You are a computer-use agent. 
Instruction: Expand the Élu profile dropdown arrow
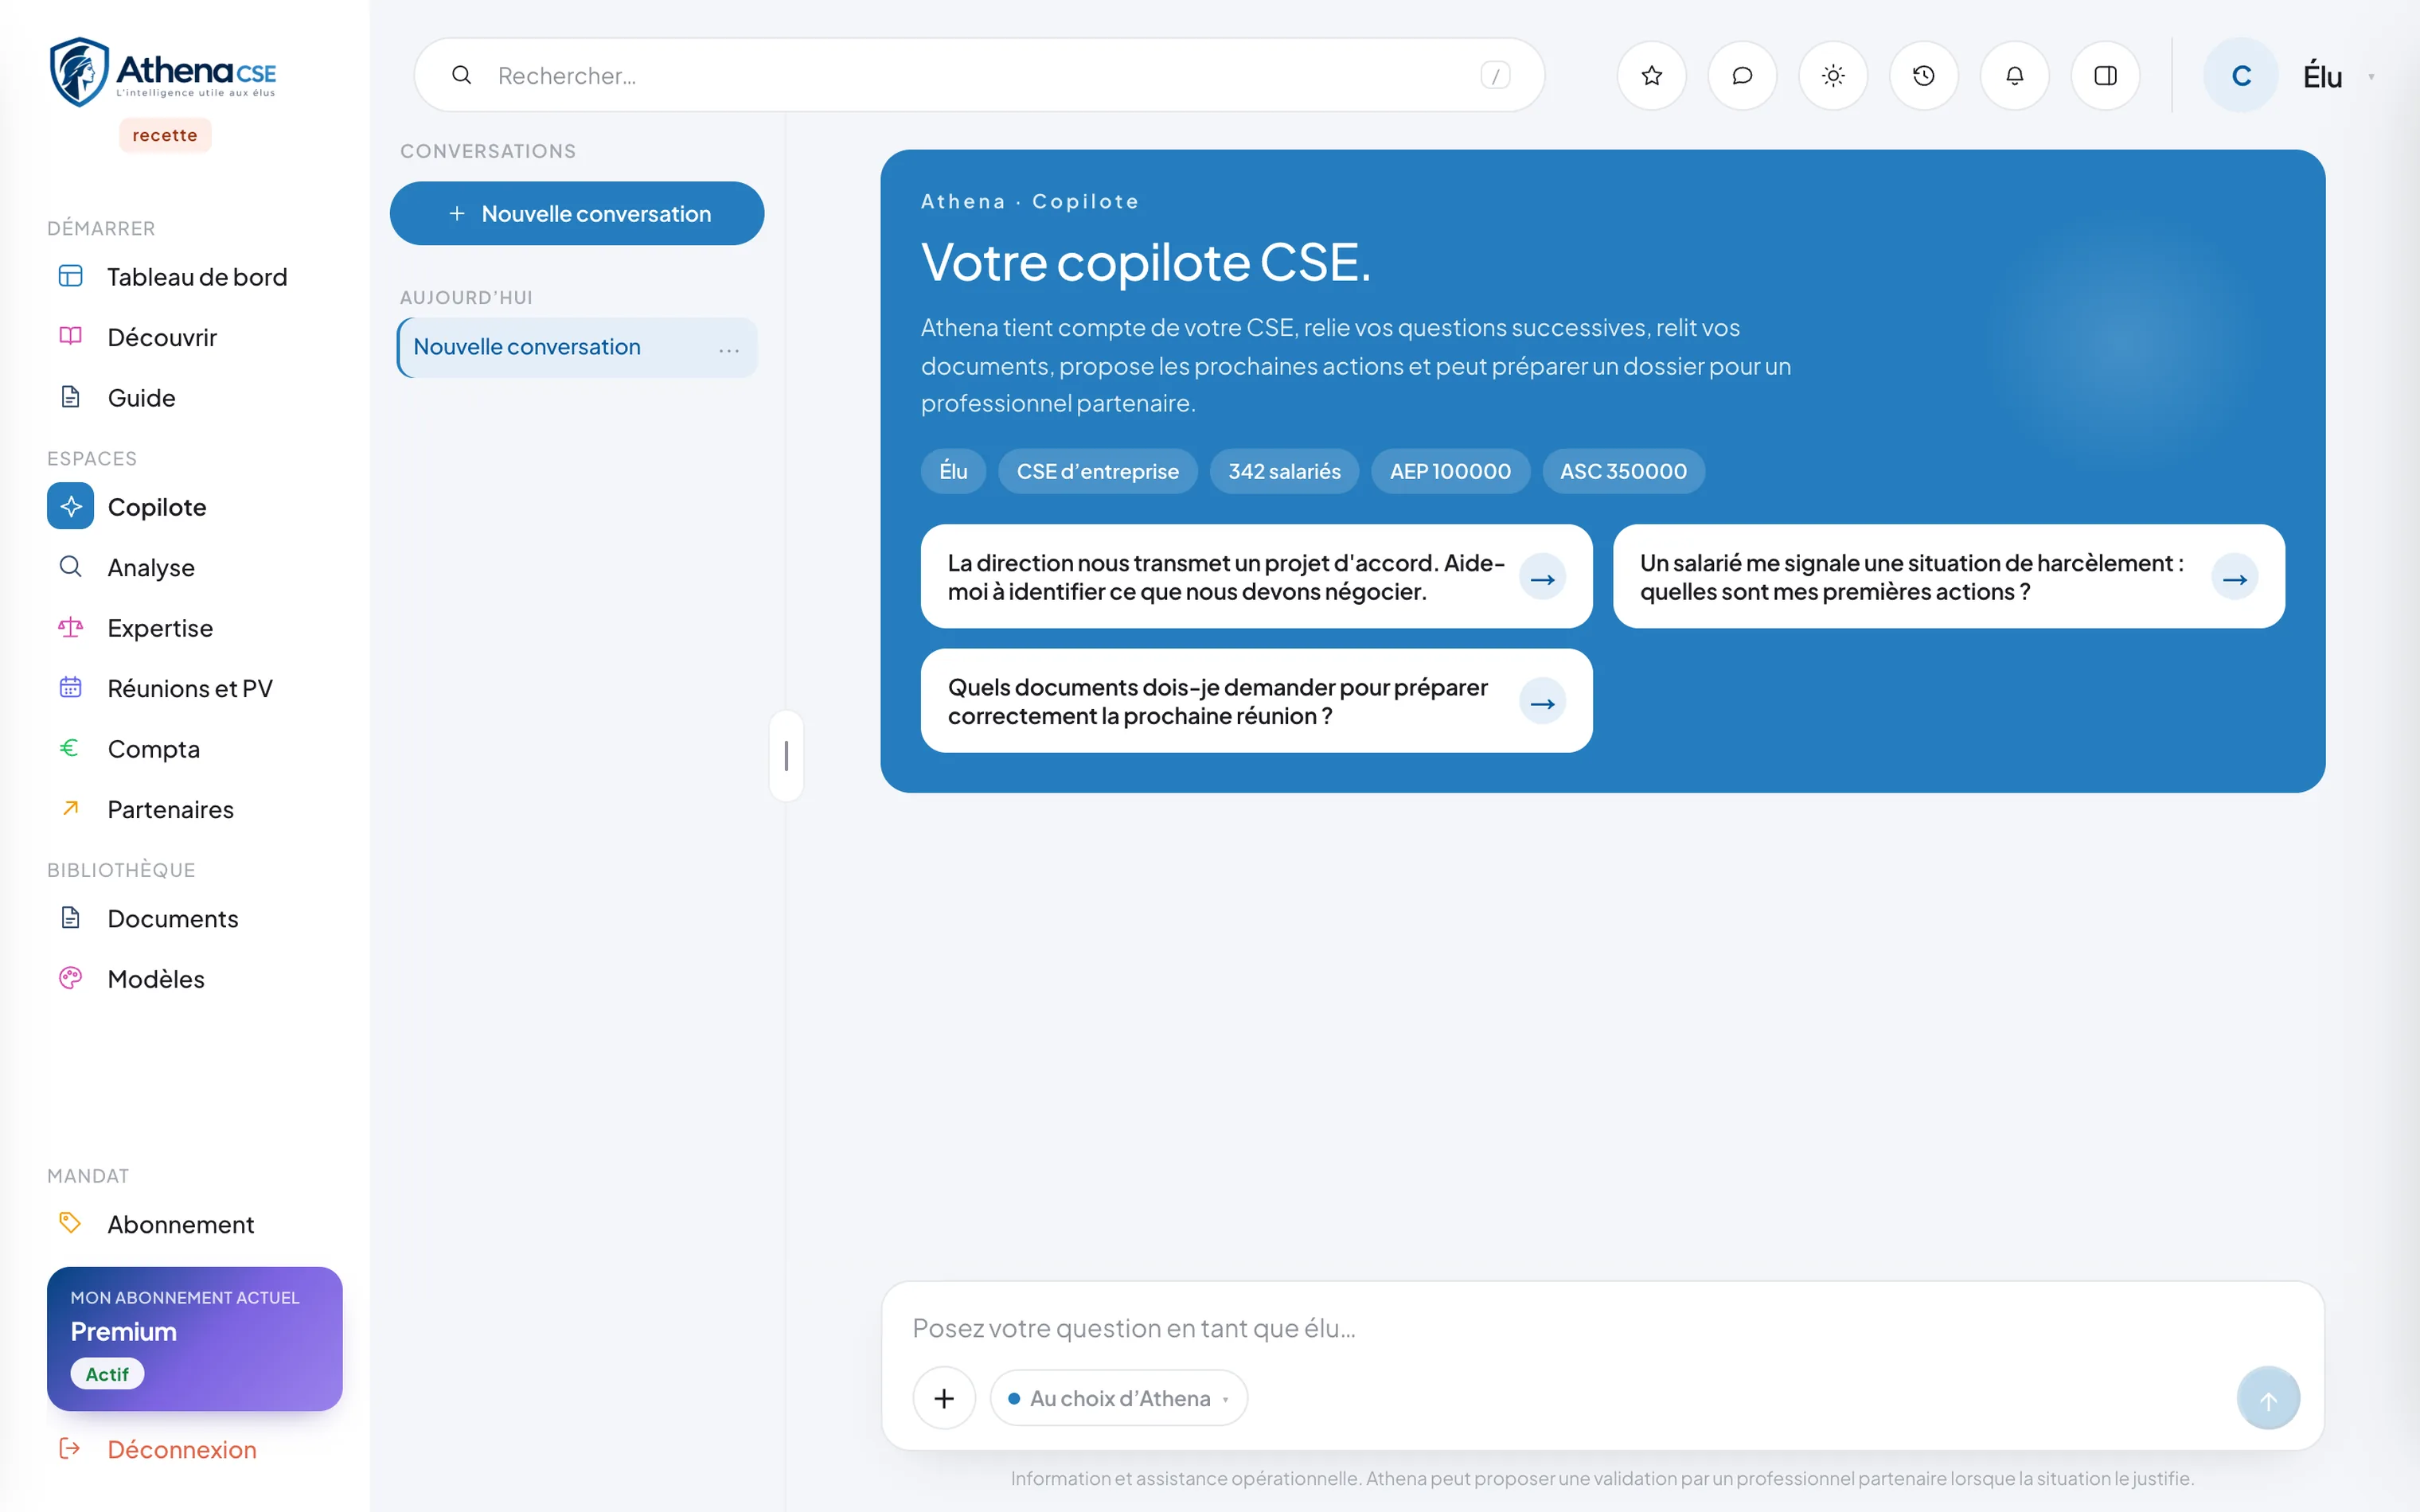tap(2371, 77)
